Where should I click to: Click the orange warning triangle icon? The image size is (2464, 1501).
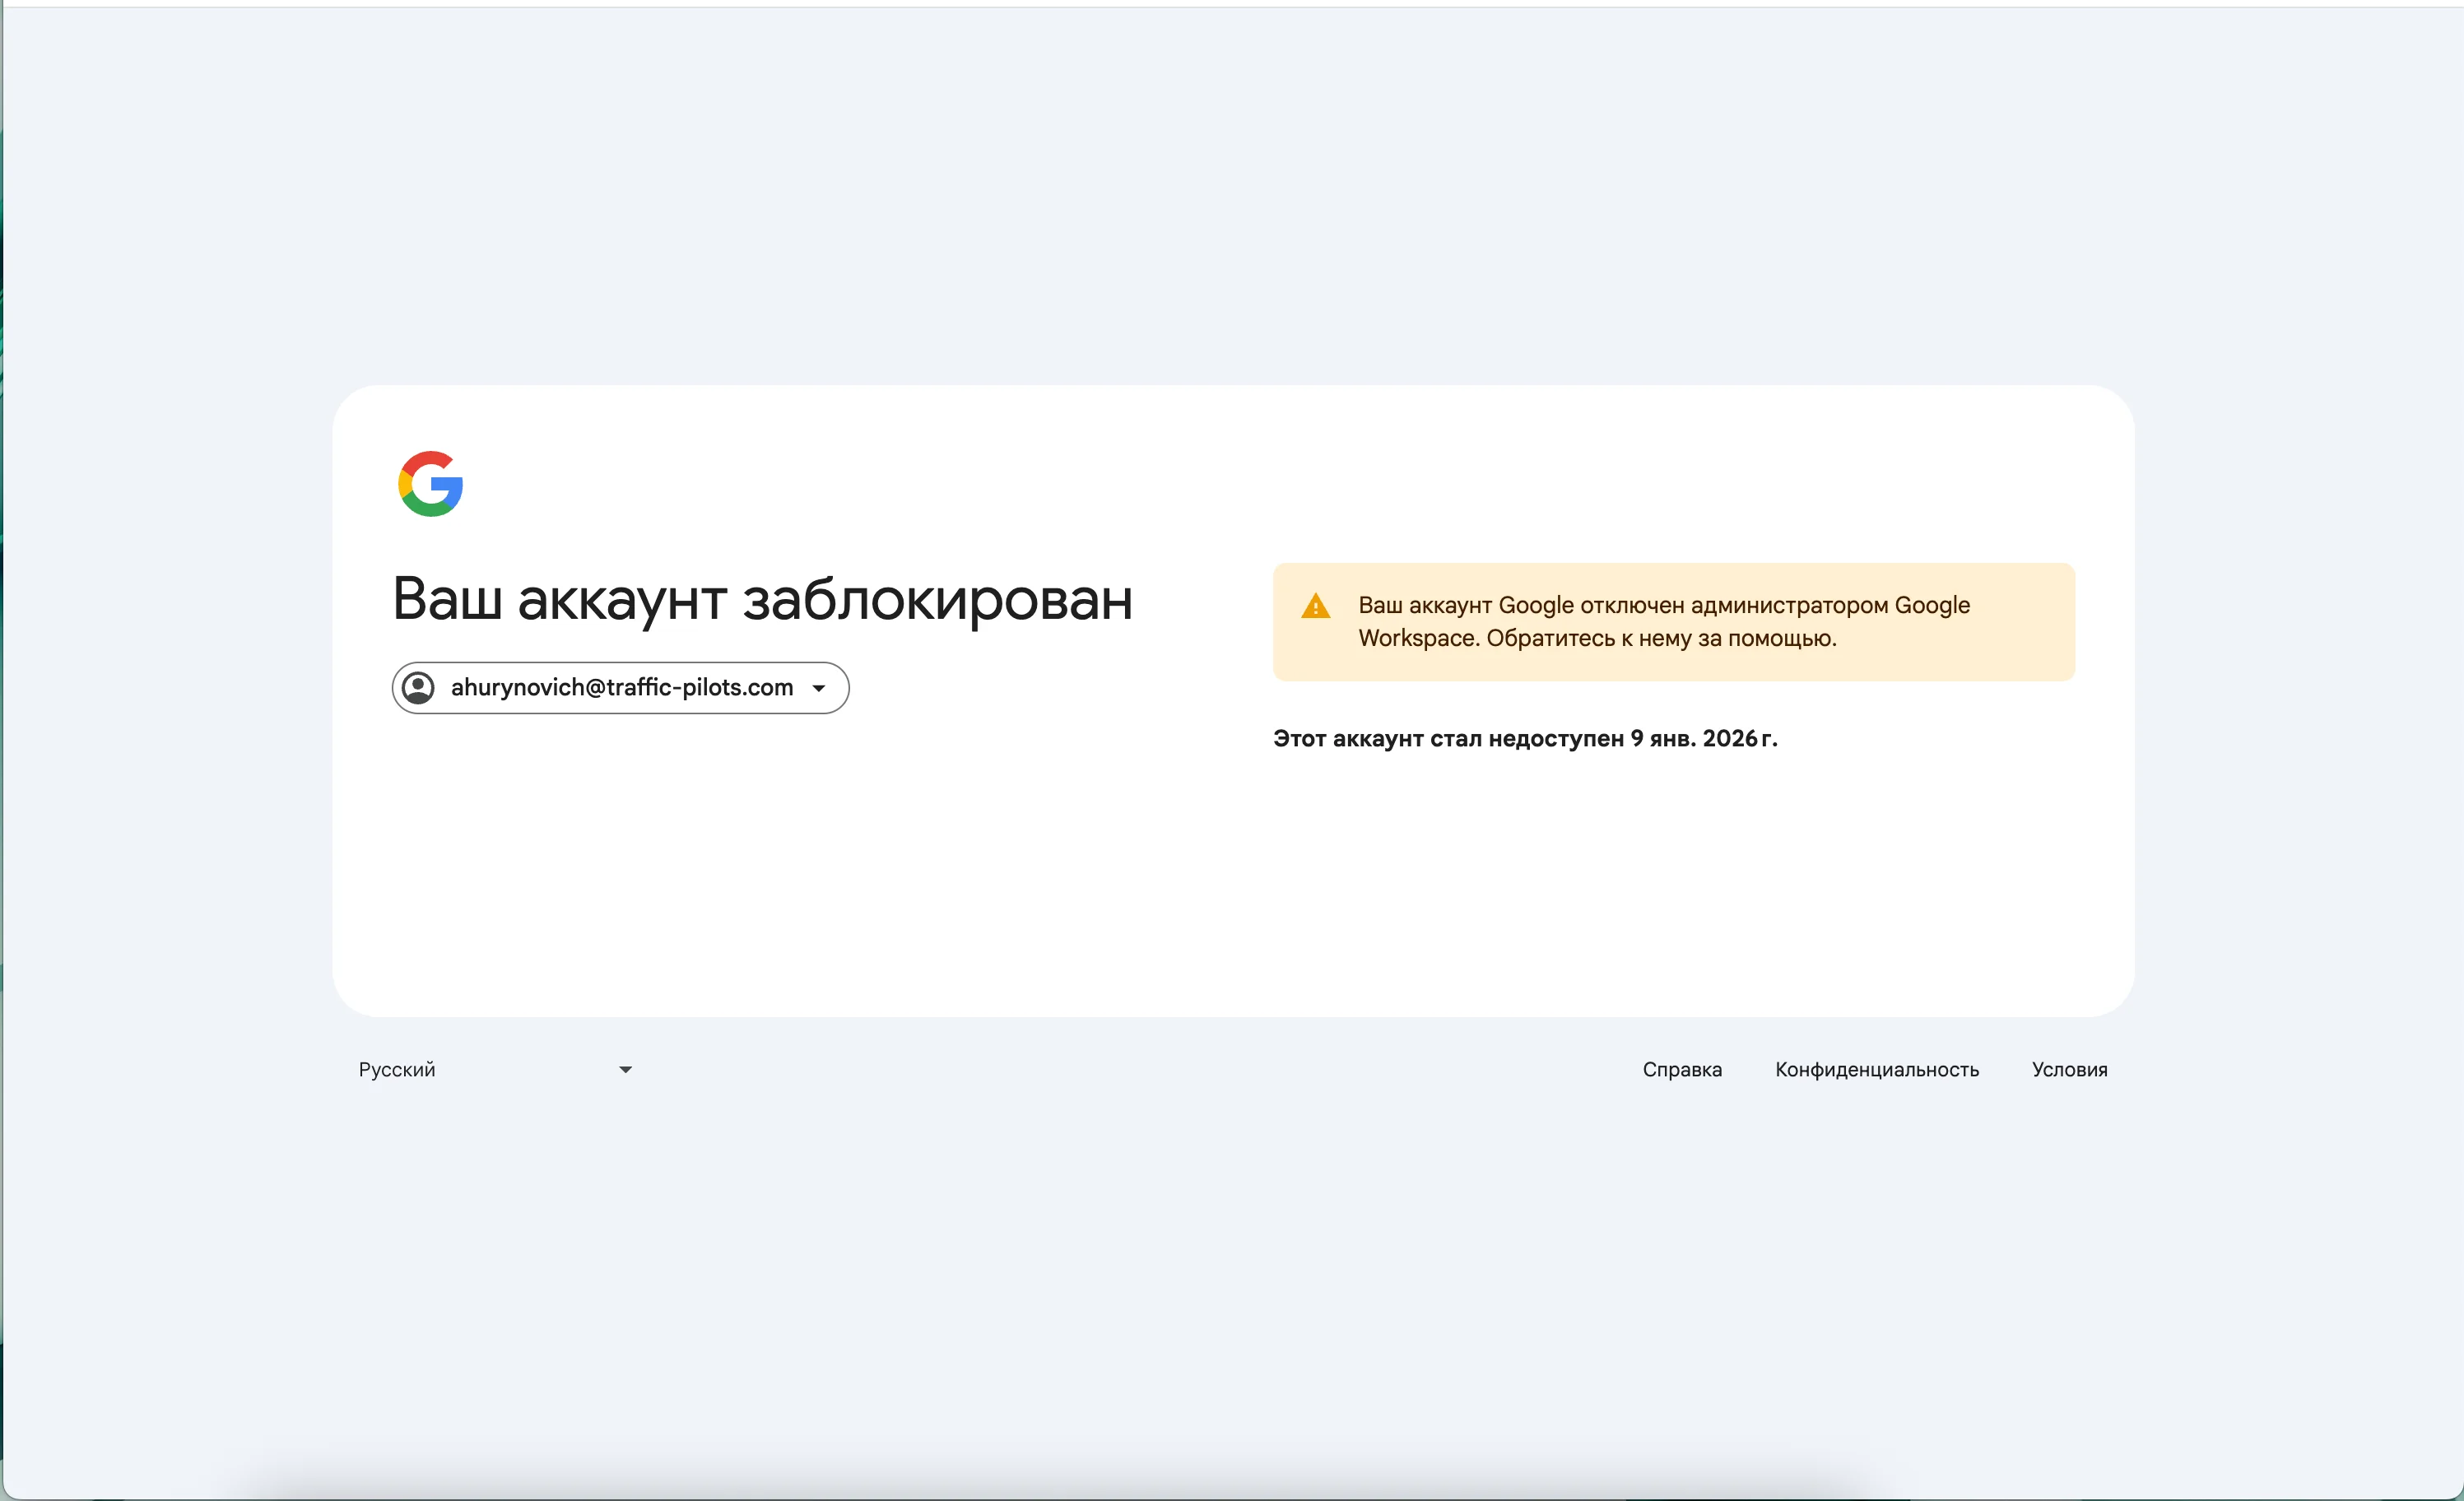click(1315, 606)
